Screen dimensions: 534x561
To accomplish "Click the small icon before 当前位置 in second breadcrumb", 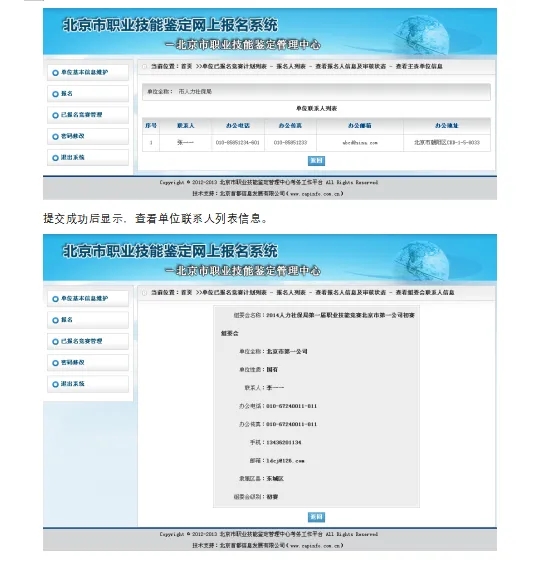I will pos(144,293).
